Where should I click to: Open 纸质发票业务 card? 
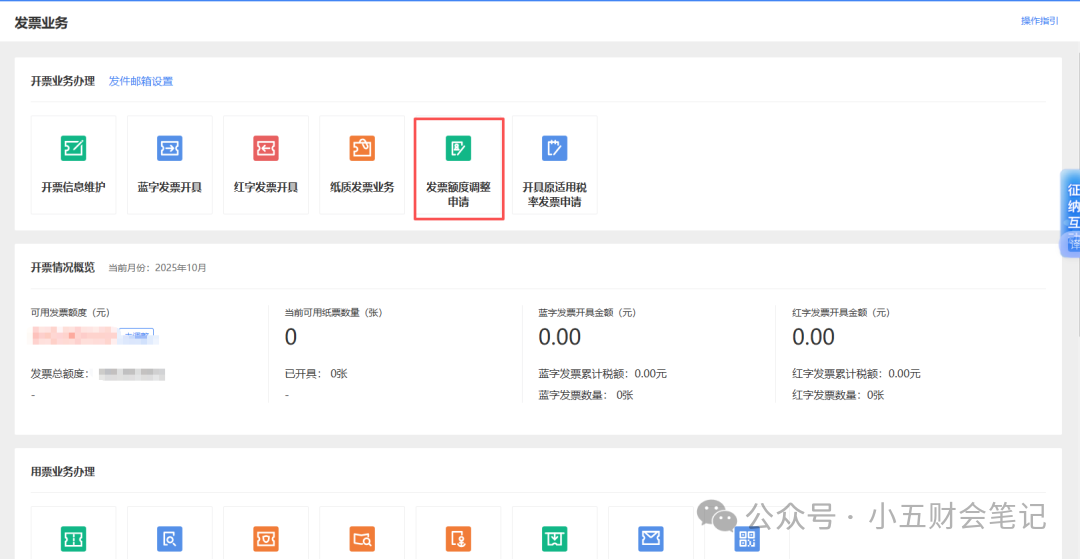tap(362, 165)
